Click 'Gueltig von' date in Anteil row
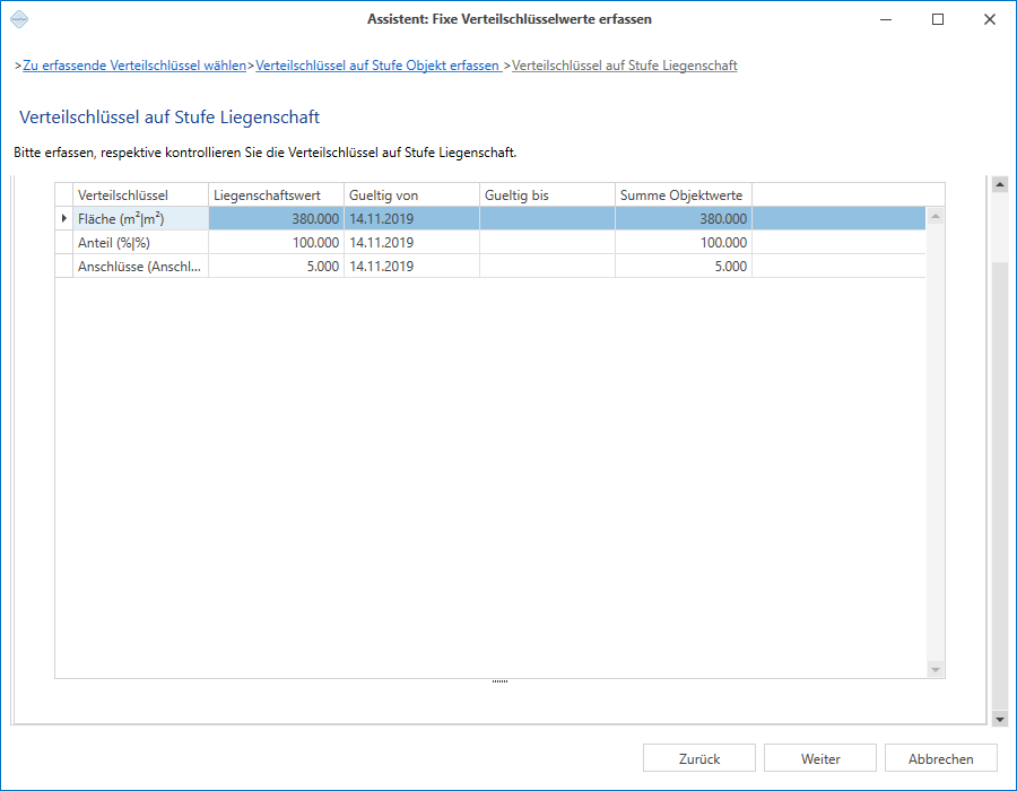Image resolution: width=1017 pixels, height=791 pixels. click(x=412, y=242)
